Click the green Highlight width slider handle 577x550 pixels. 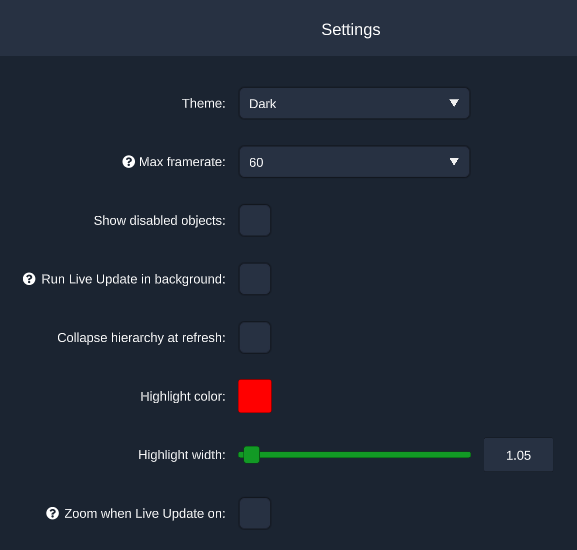pyautogui.click(x=252, y=455)
